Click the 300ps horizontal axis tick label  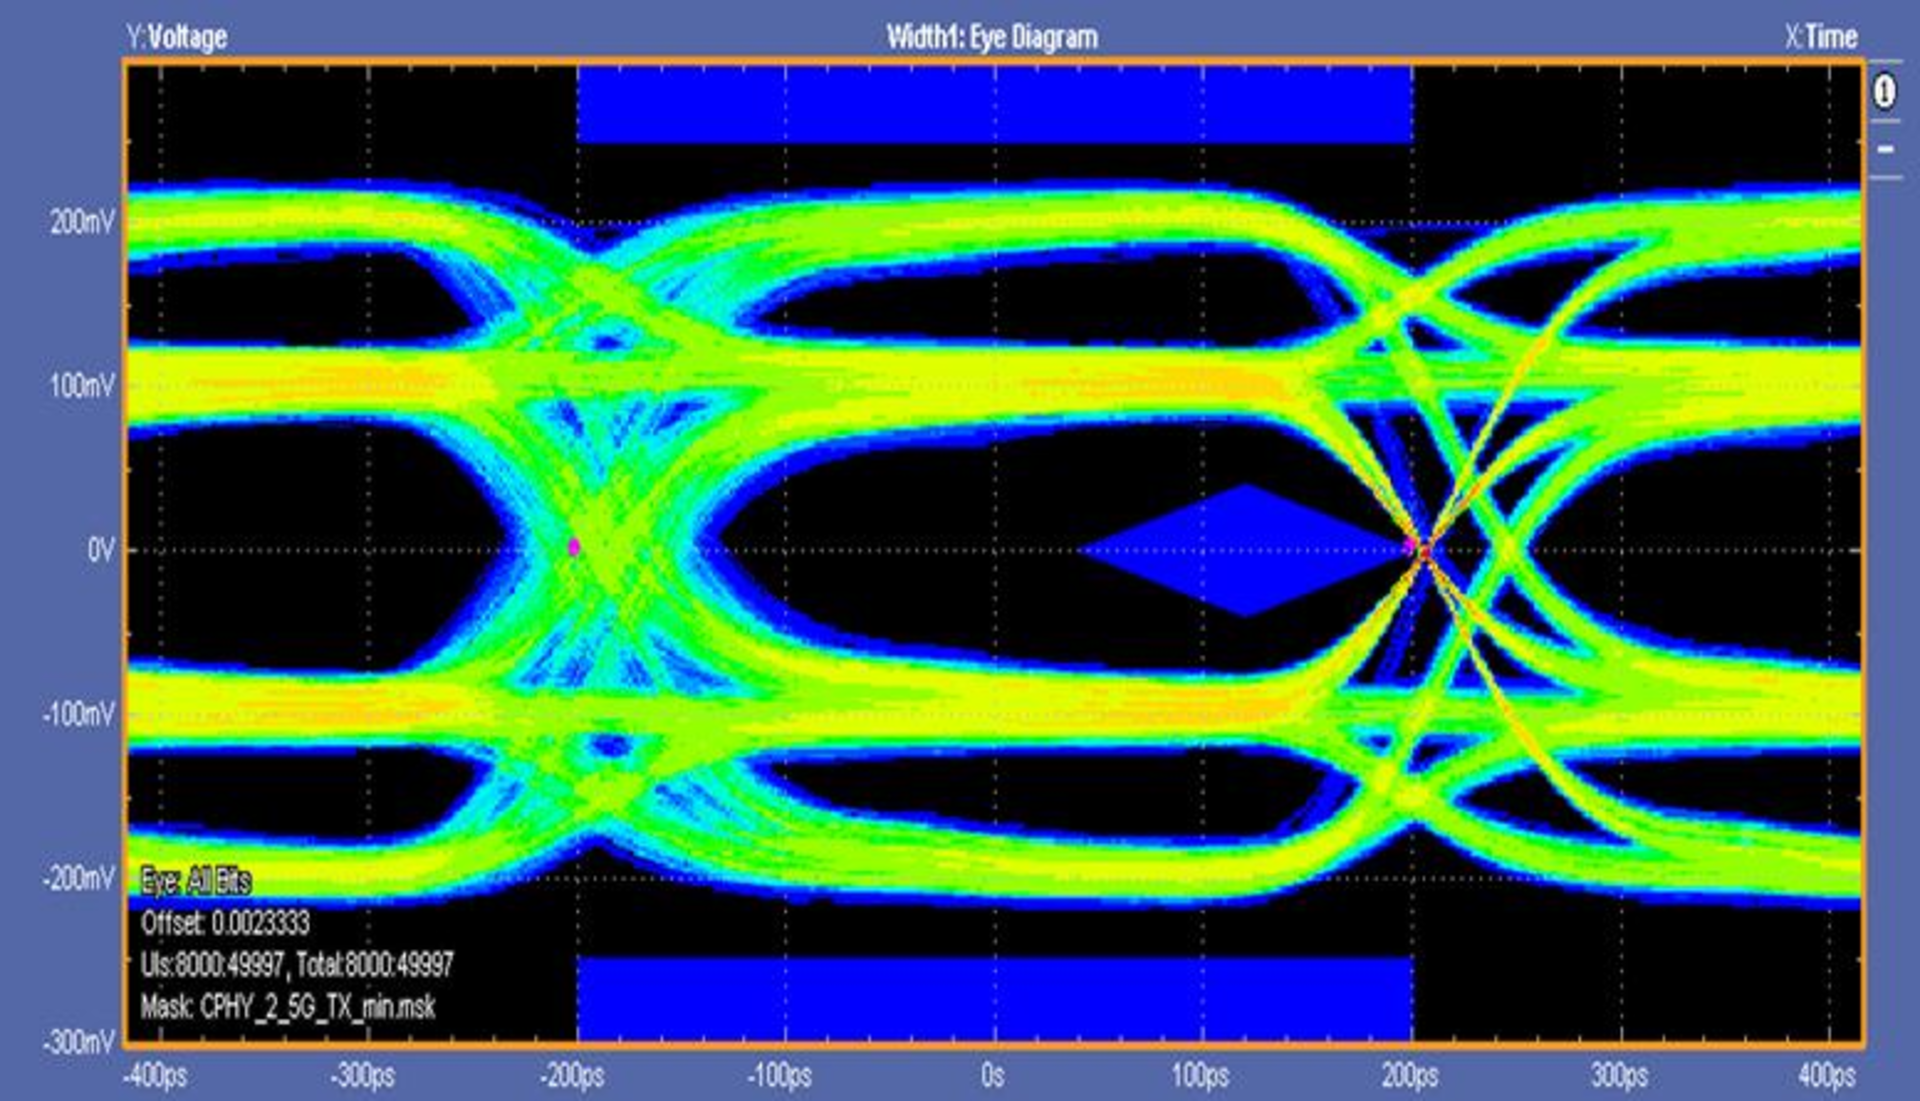(x=1619, y=1076)
